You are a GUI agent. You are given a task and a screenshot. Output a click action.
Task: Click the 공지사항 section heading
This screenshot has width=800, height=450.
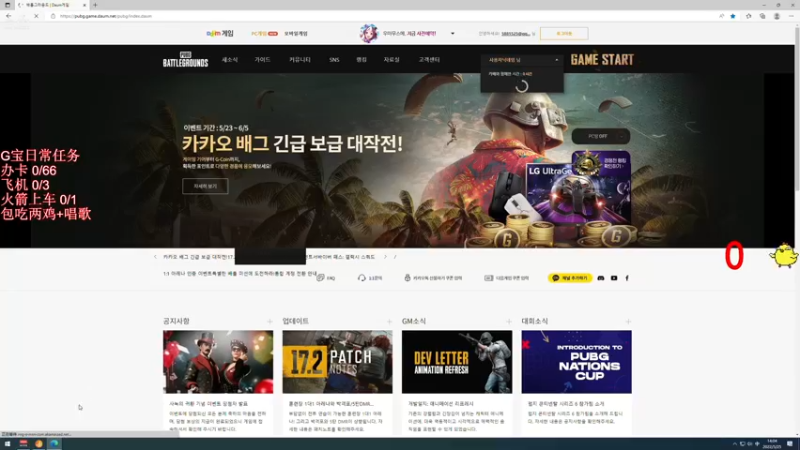pos(176,321)
